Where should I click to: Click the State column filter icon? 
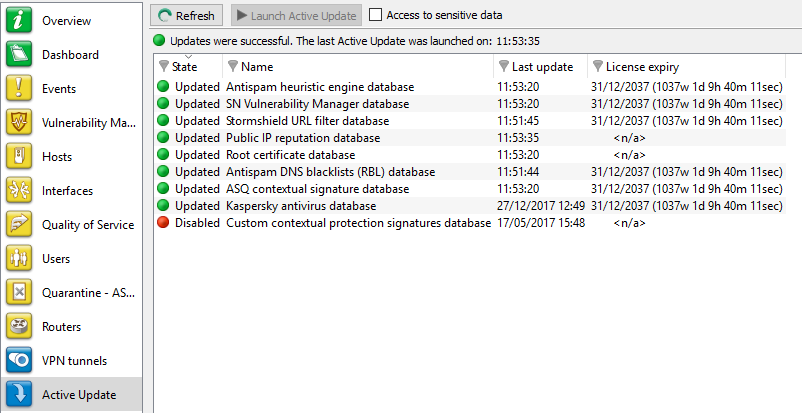point(164,67)
